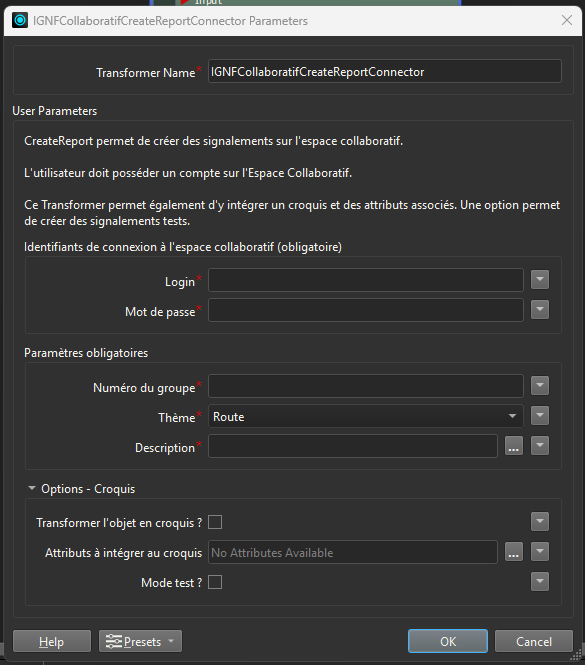The width and height of the screenshot is (585, 665).
Task: Click the 'User Parameters' heading
Action: [x=55, y=111]
